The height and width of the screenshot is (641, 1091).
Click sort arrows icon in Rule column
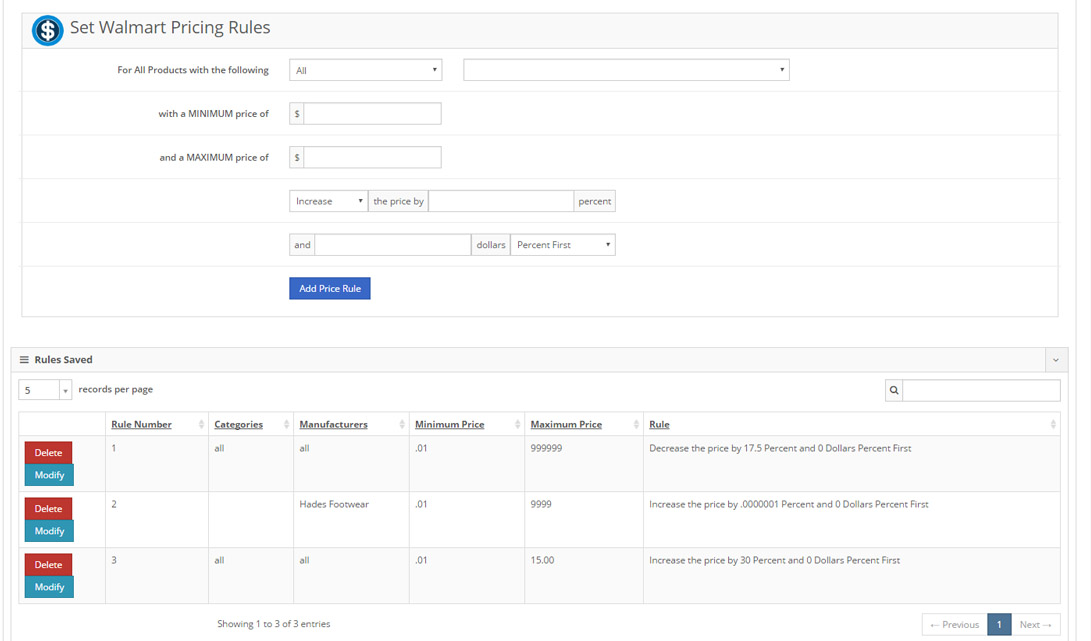pos(1053,425)
